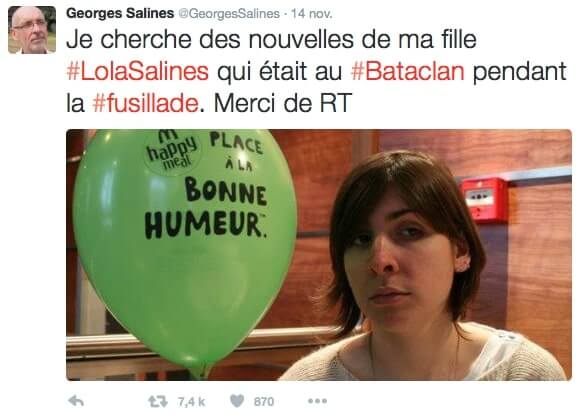Open the #LolaSalines hashtag
This screenshot has height=417, width=580.
[x=138, y=71]
